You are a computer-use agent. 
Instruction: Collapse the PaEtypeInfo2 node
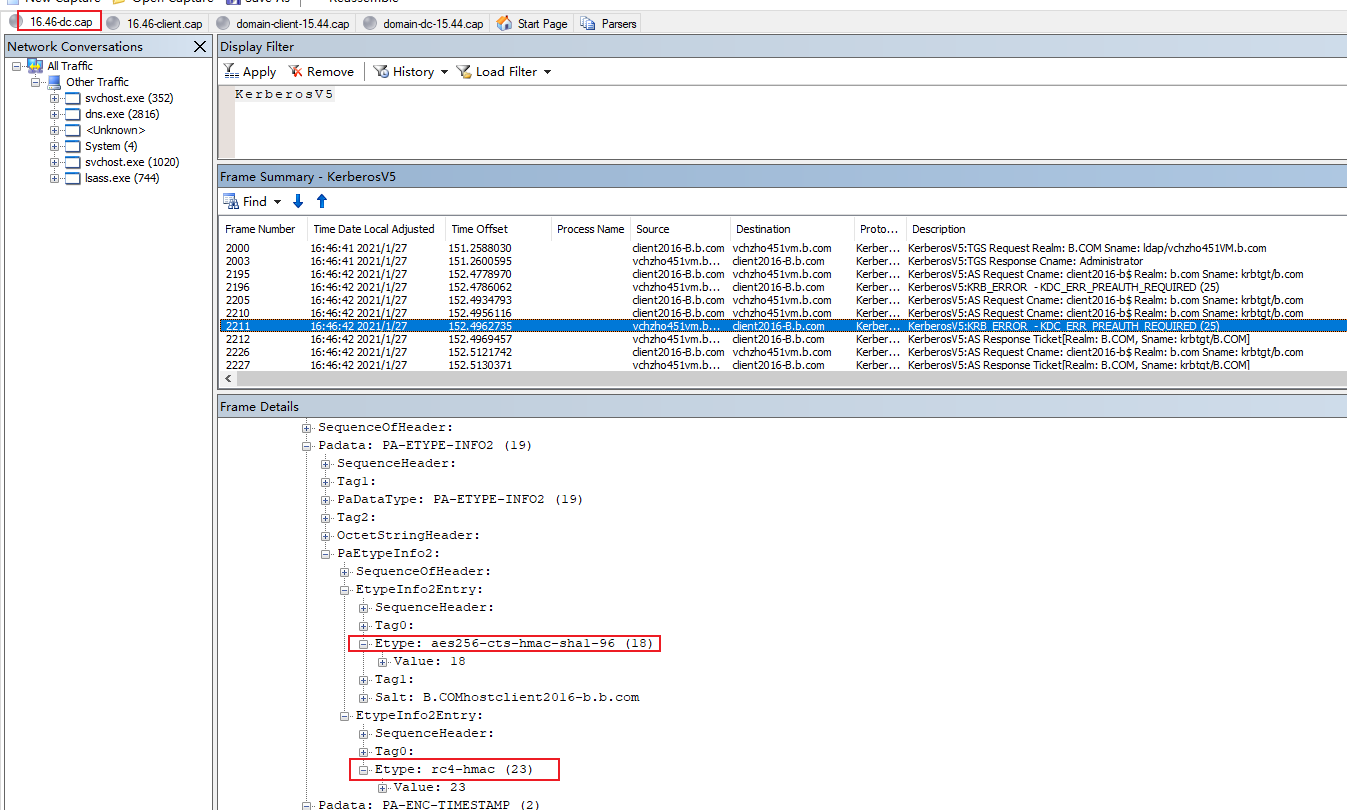pos(327,553)
